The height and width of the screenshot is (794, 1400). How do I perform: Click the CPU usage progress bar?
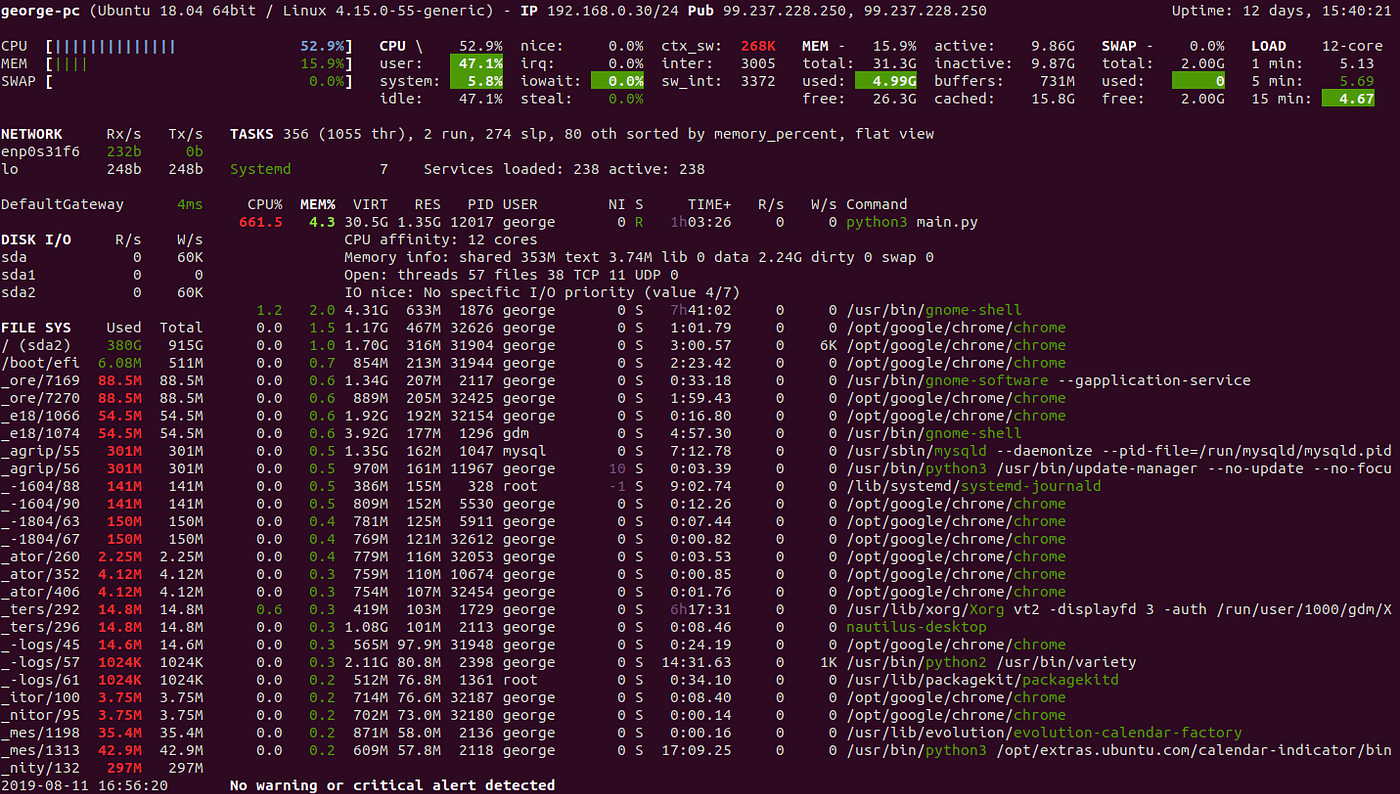pos(199,46)
